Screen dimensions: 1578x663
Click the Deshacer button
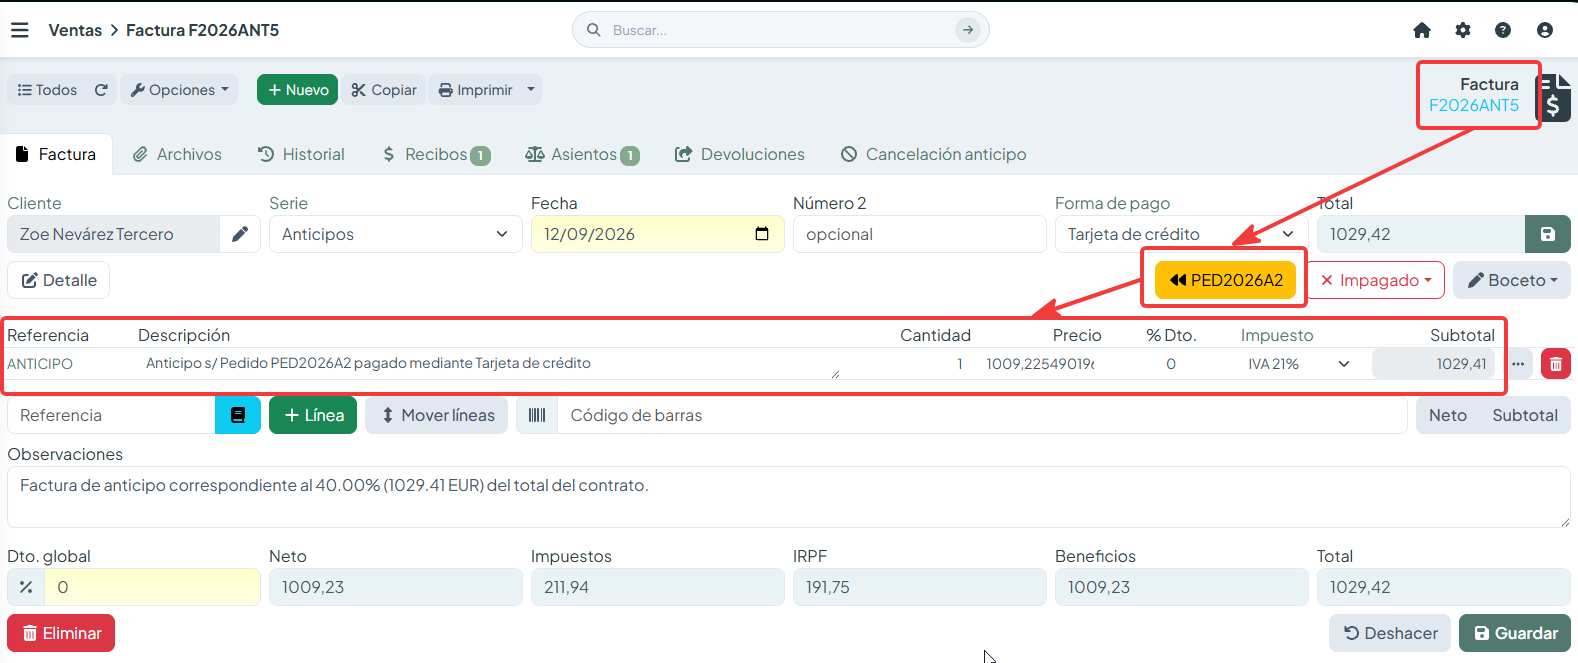point(1390,633)
